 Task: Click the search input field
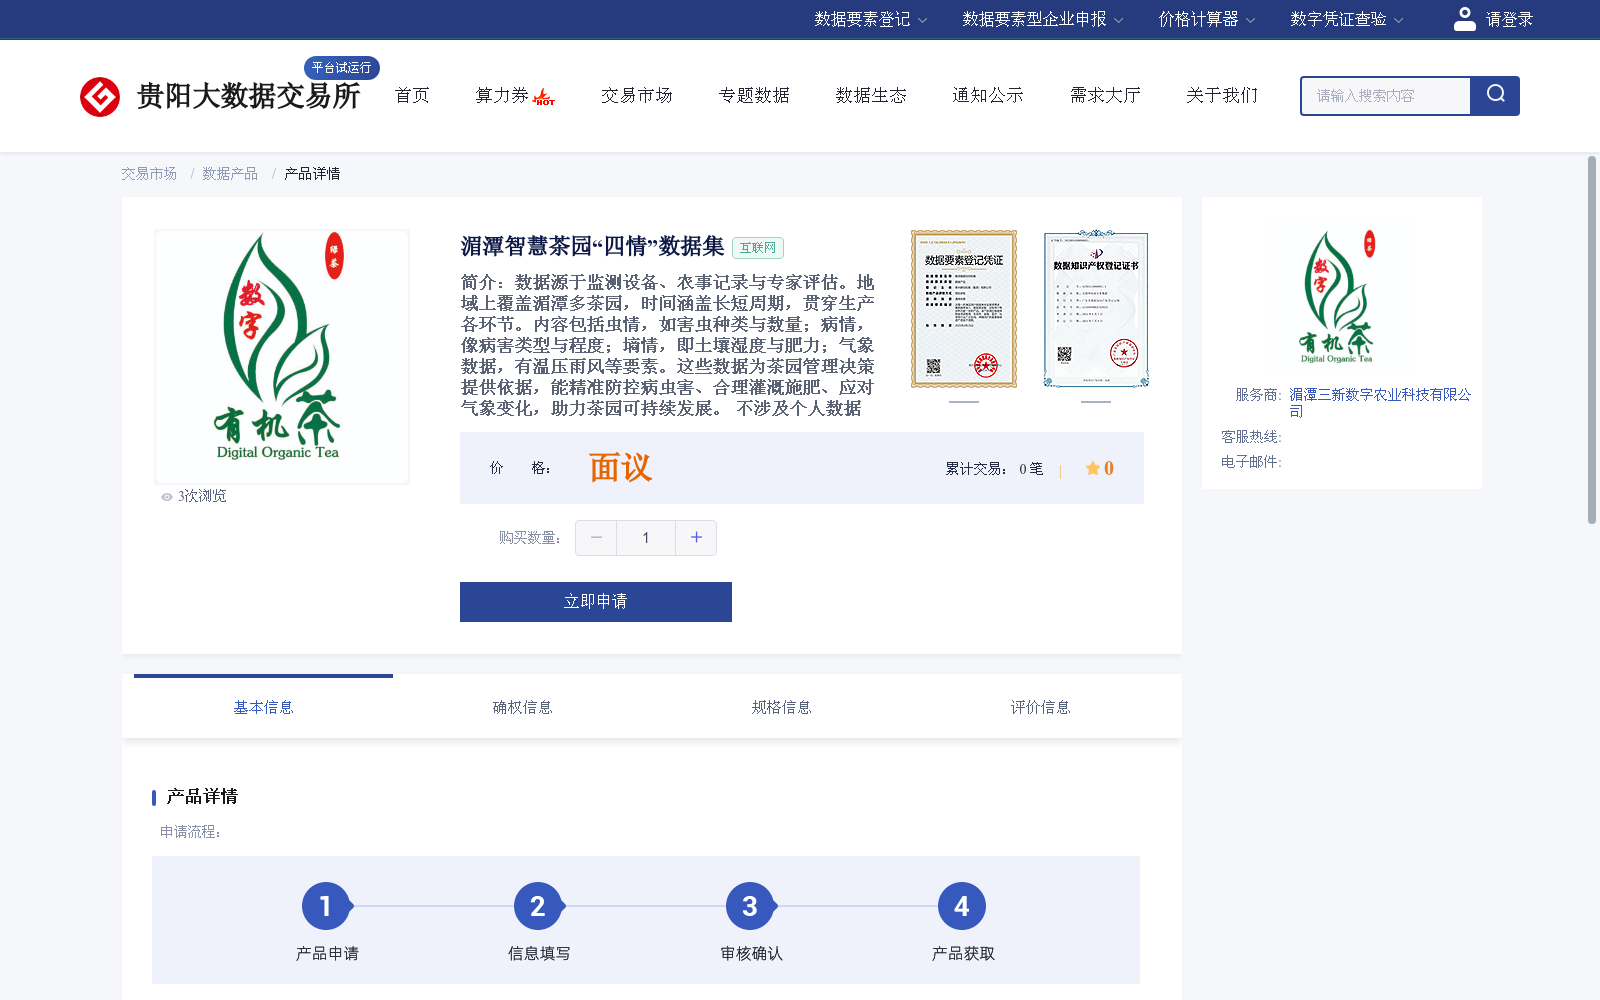[1386, 96]
